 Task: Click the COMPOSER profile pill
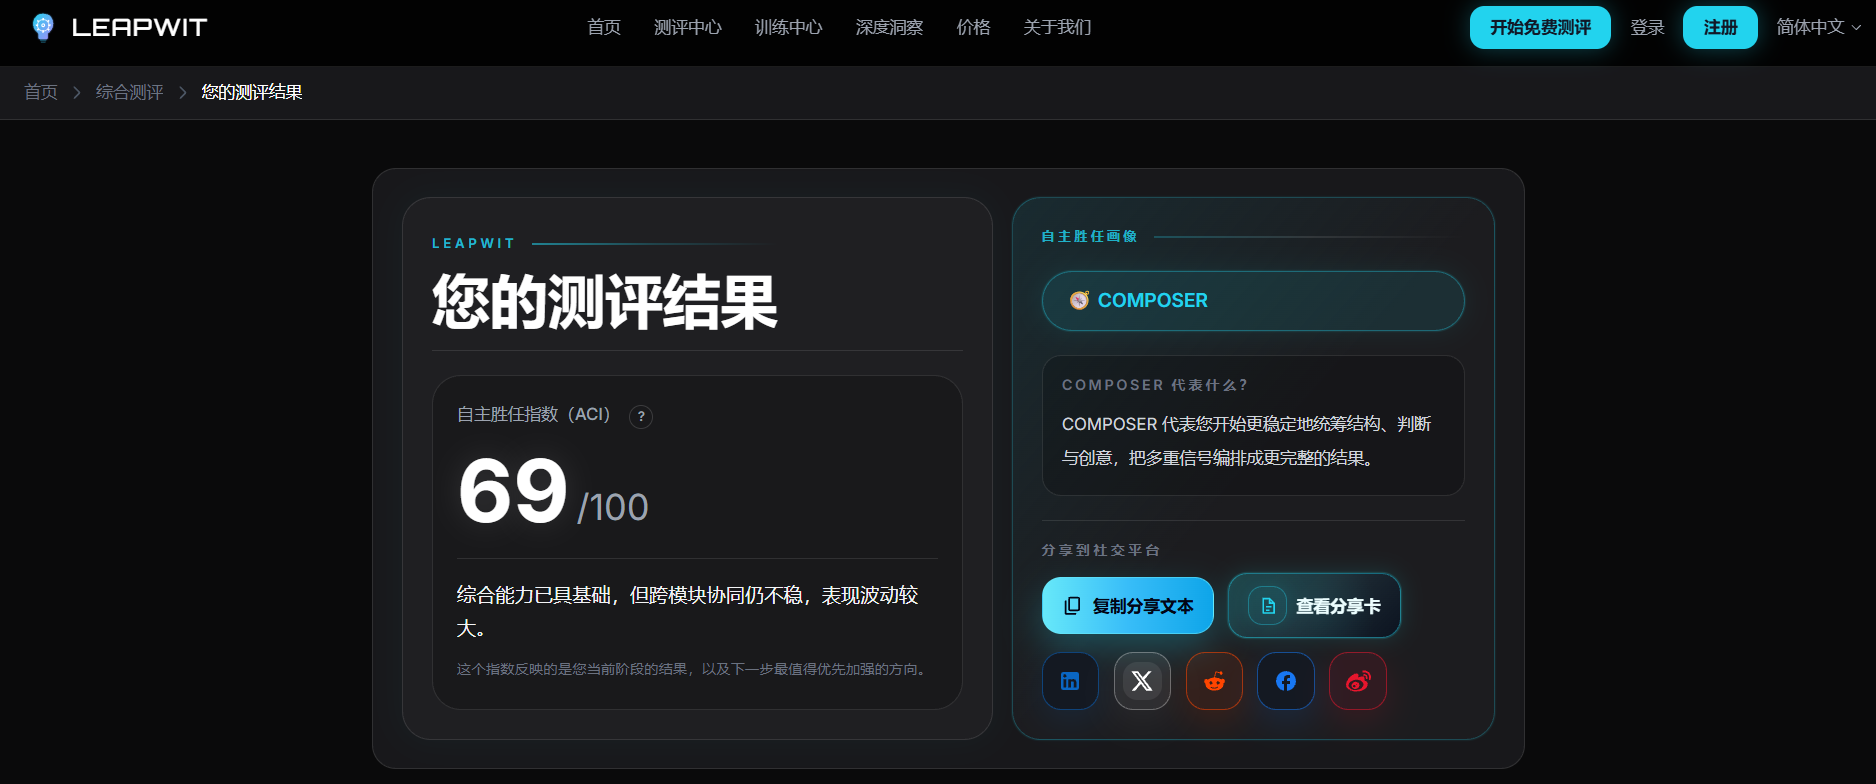pos(1253,301)
